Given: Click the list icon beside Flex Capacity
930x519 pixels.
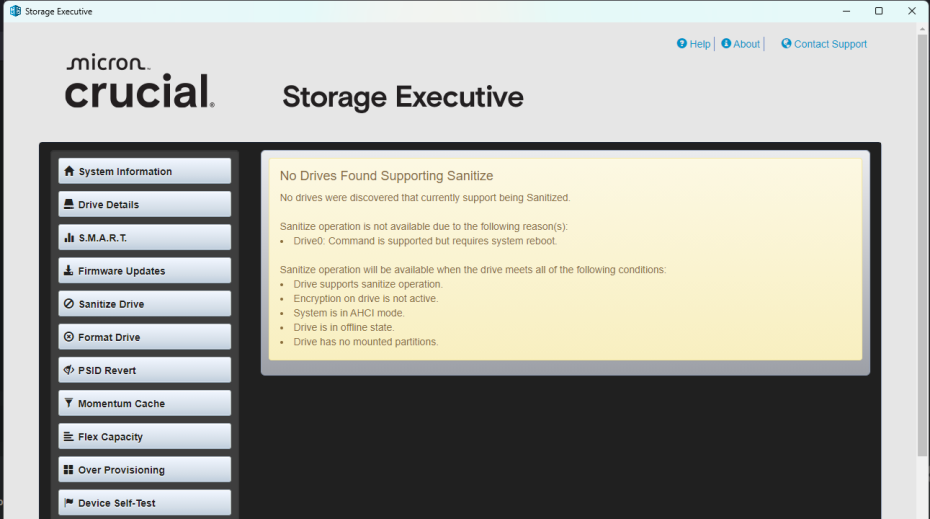Looking at the screenshot, I should [69, 437].
